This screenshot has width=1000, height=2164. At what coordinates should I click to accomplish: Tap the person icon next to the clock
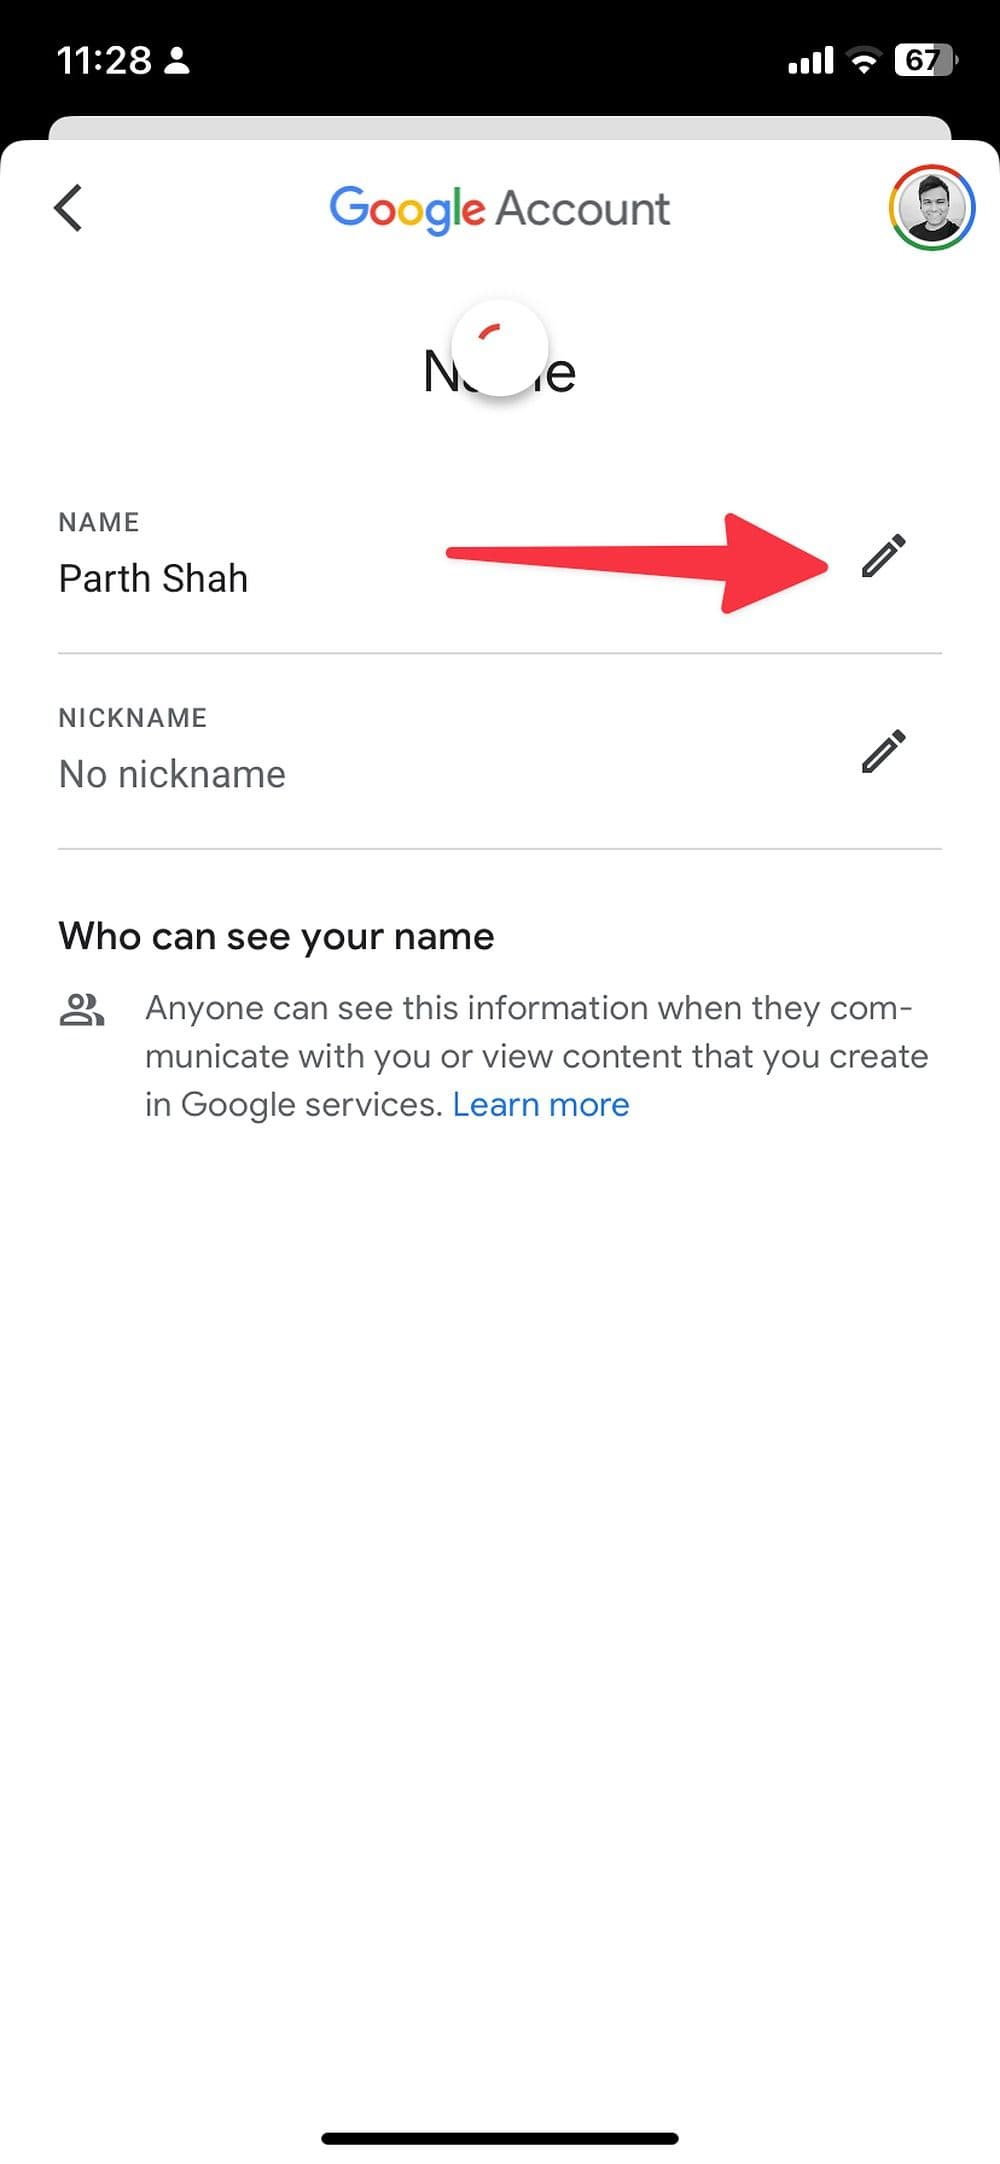click(177, 61)
